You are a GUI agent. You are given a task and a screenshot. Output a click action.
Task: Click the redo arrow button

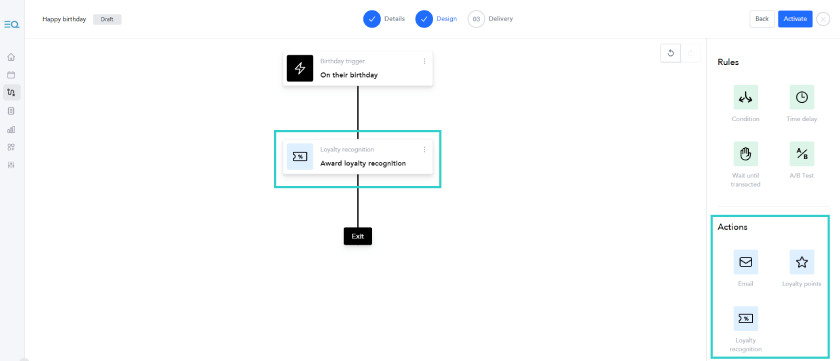pyautogui.click(x=691, y=53)
